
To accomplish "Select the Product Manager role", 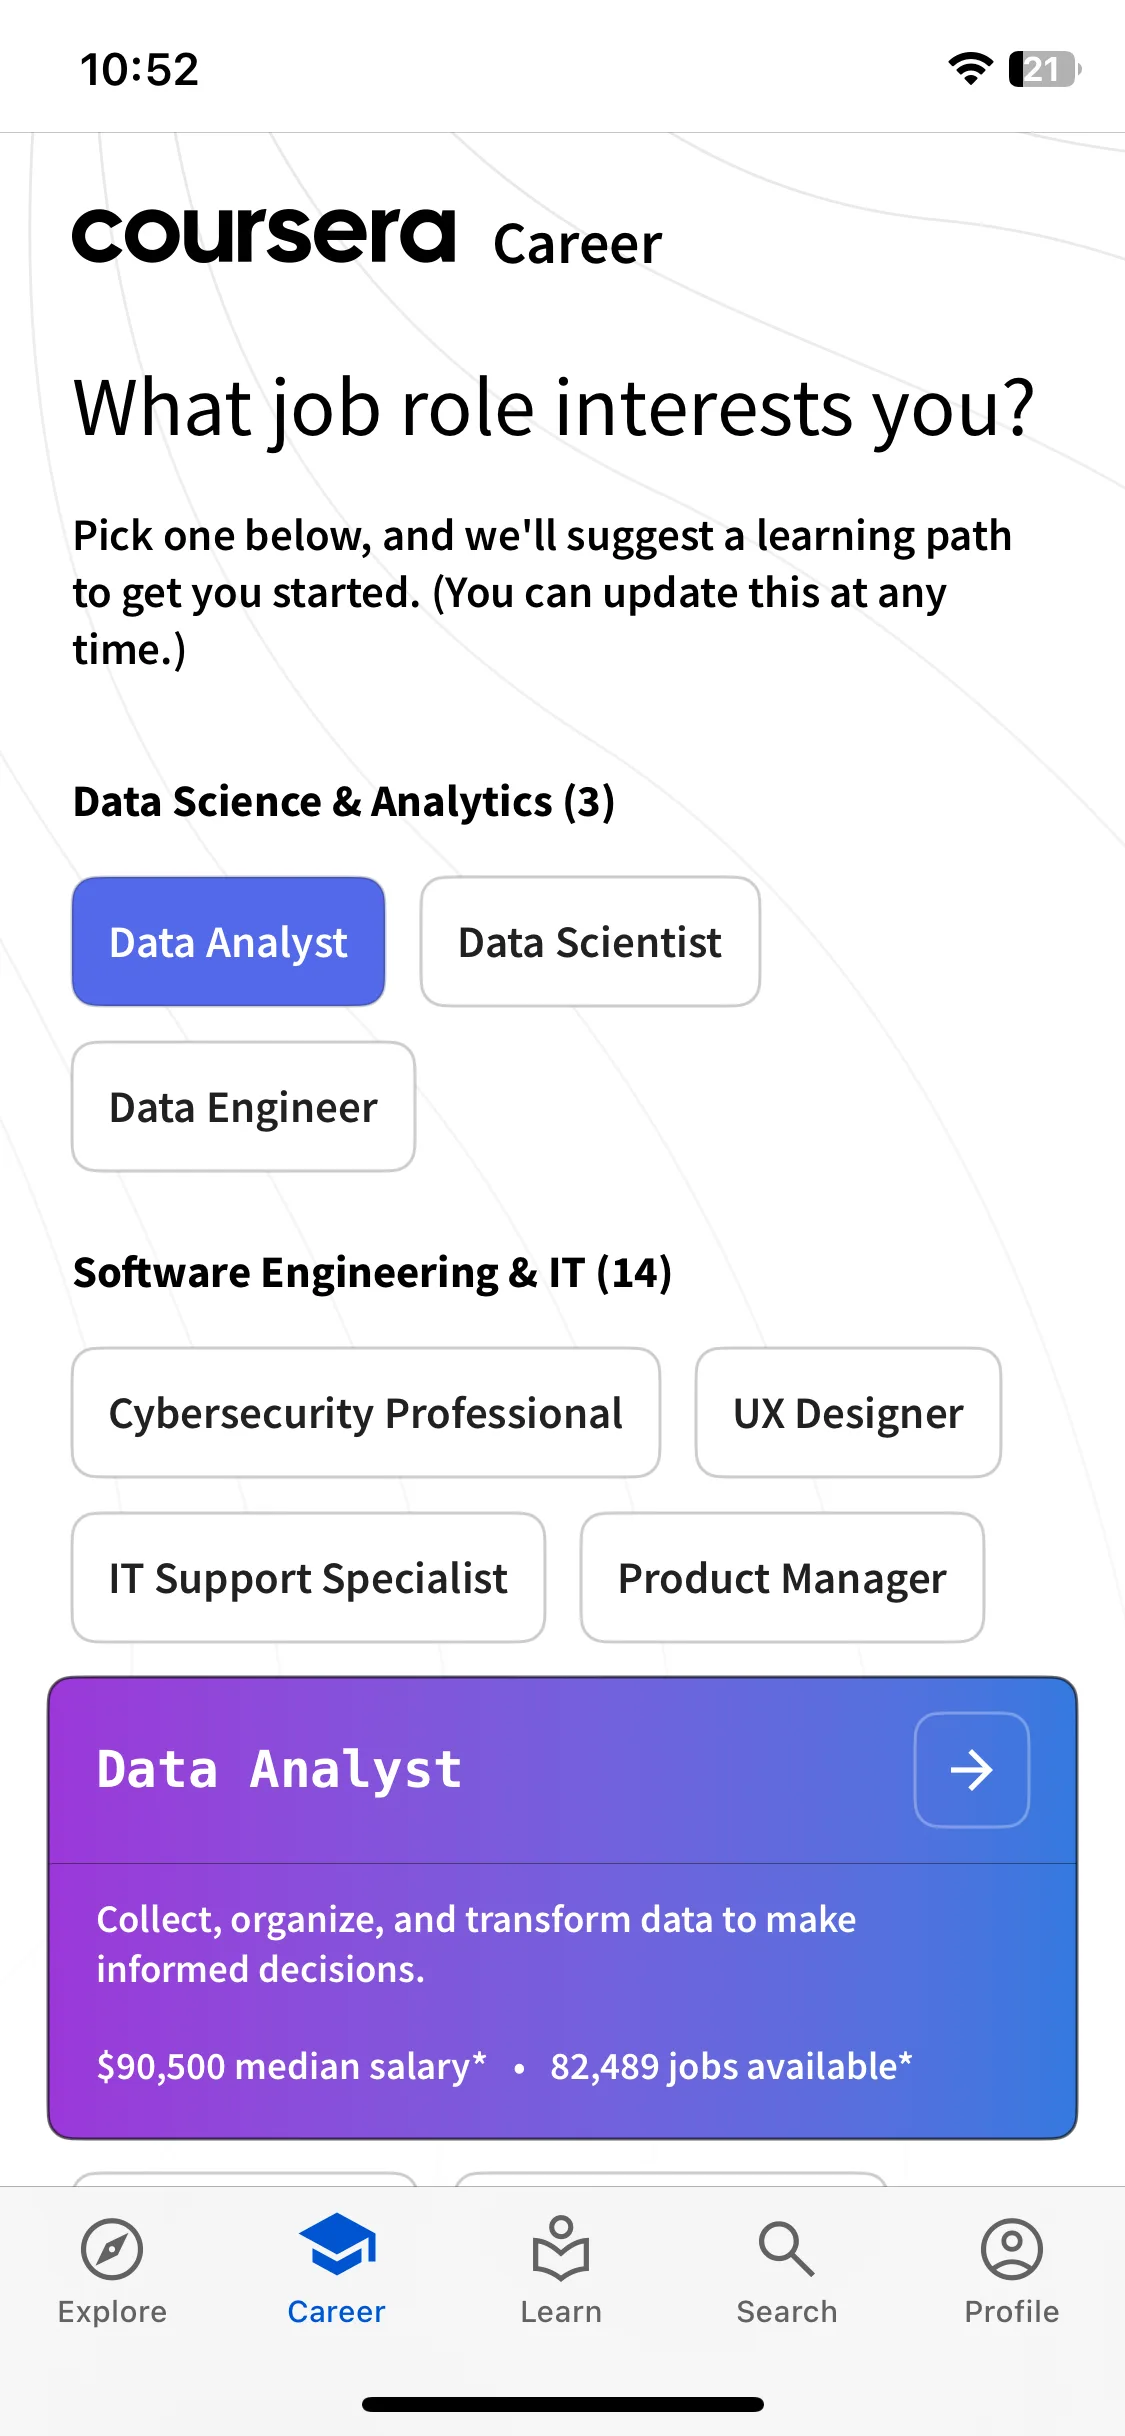I will tap(782, 1578).
